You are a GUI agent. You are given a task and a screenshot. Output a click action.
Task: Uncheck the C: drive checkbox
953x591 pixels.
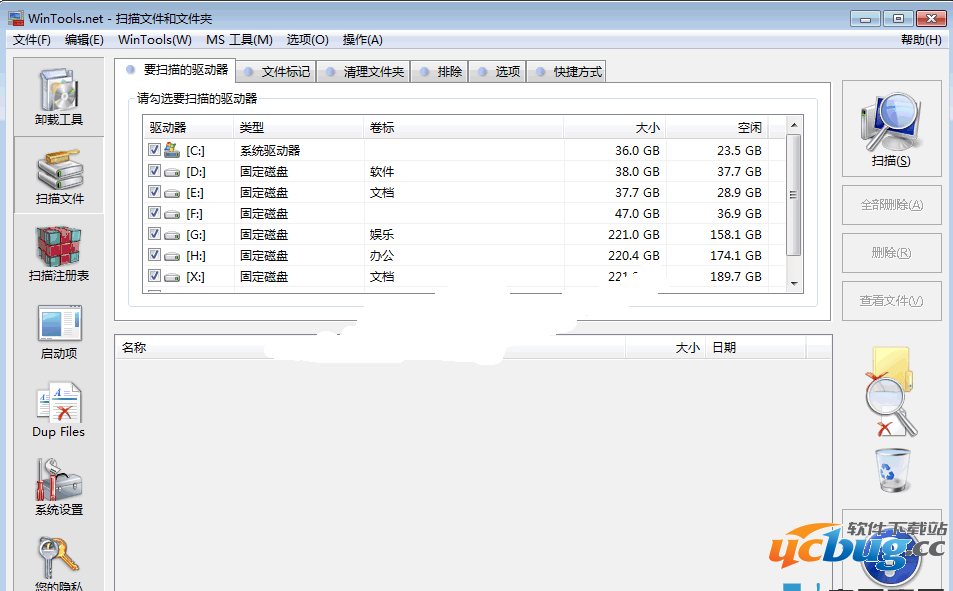coord(155,148)
